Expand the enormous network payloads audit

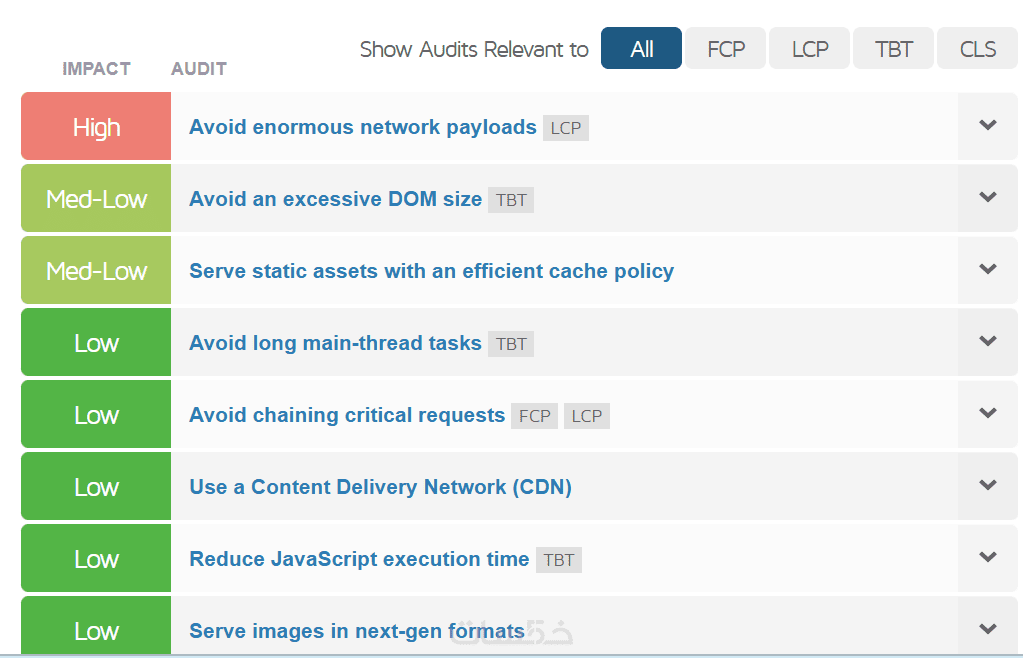[988, 126]
